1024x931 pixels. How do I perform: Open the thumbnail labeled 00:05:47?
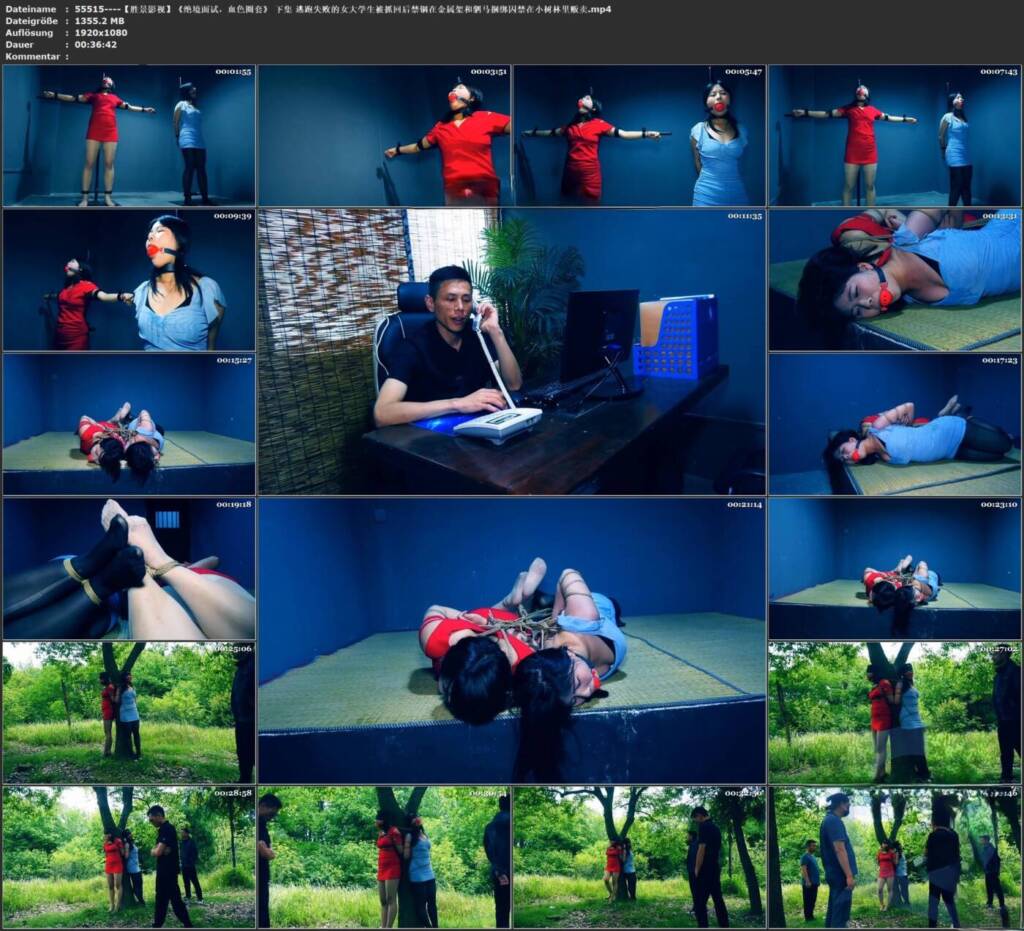tap(639, 136)
